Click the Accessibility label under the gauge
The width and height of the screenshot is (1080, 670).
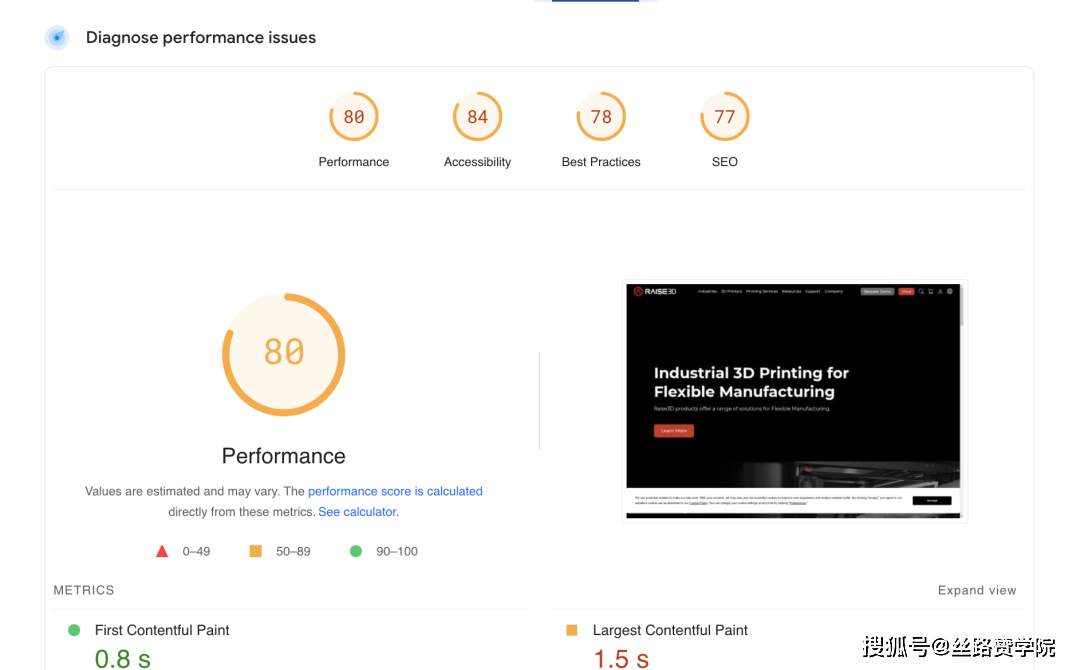pyautogui.click(x=477, y=162)
